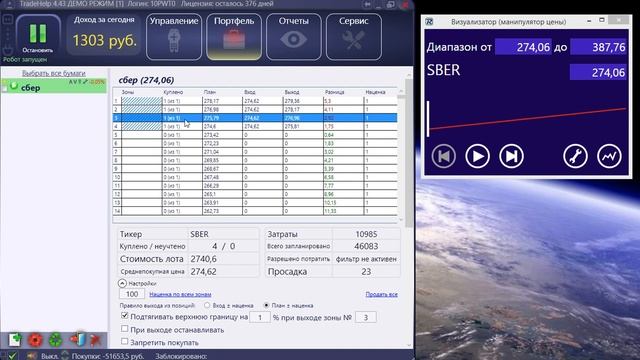Click the small window icon left of Остановить
The image size is (640, 360).
(x=8, y=20)
